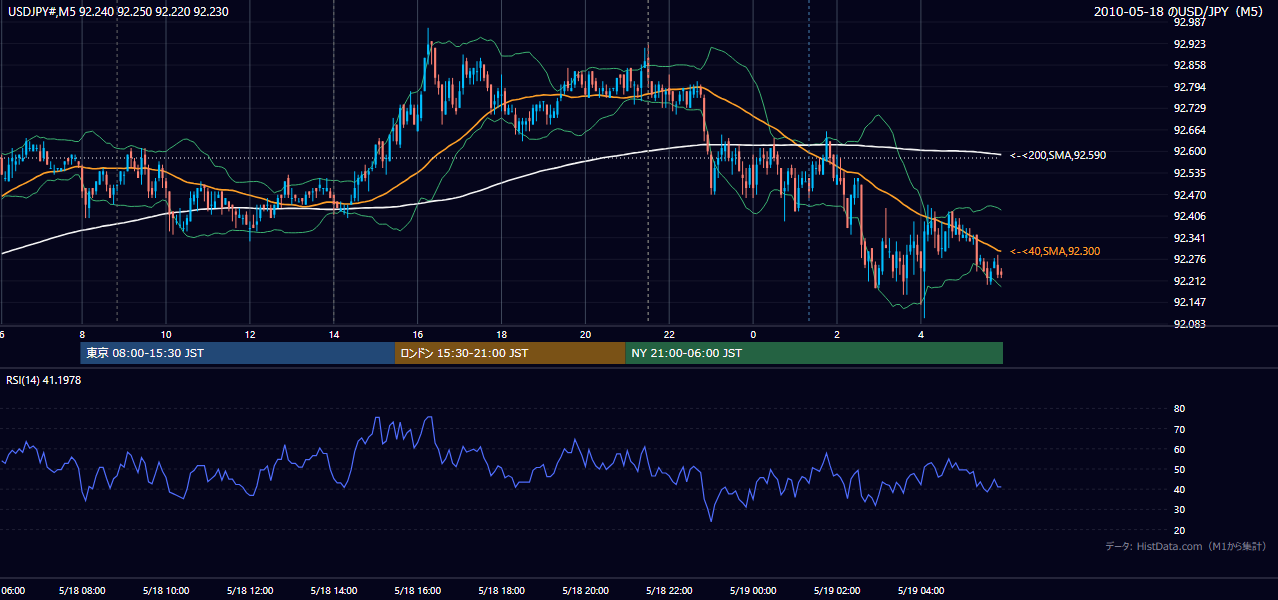Click the RSI scale value 30
Viewport: 1278px width, 600px height.
(x=1179, y=510)
